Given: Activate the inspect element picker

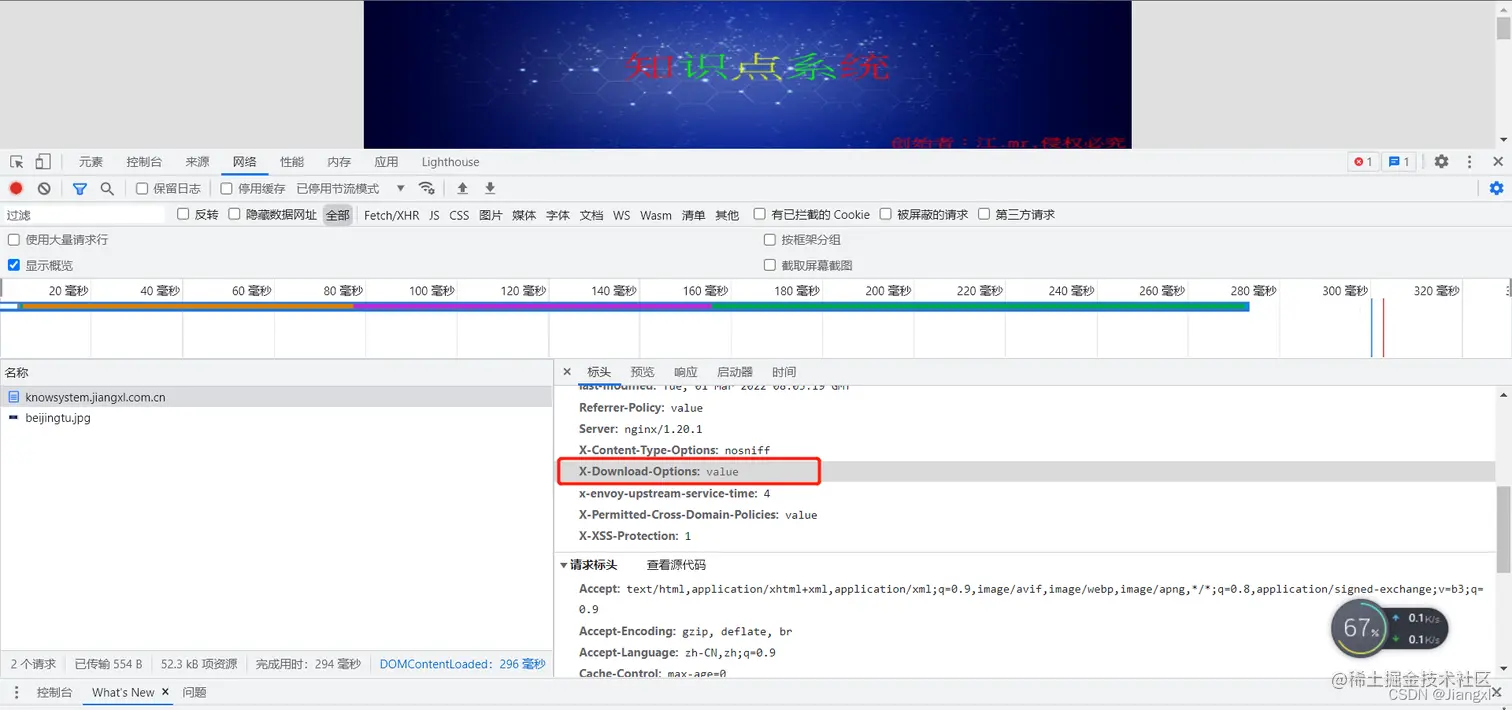Looking at the screenshot, I should pos(16,161).
